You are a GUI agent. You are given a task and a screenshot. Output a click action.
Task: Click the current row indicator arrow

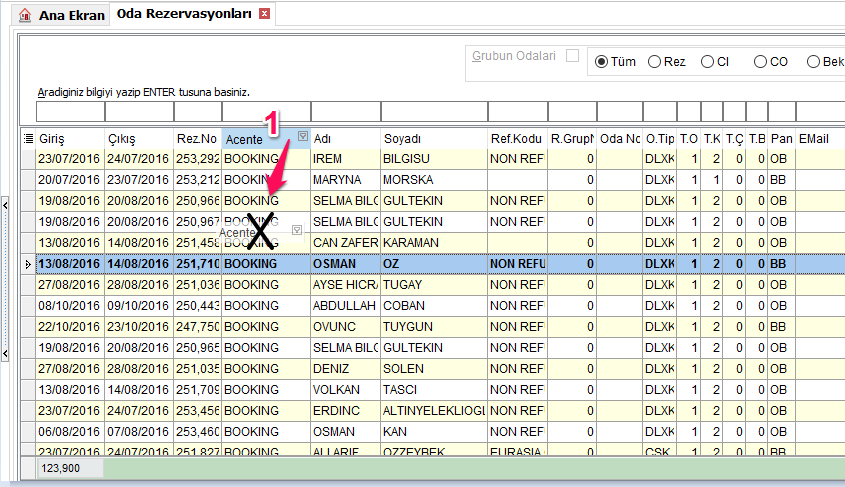tap(28, 264)
